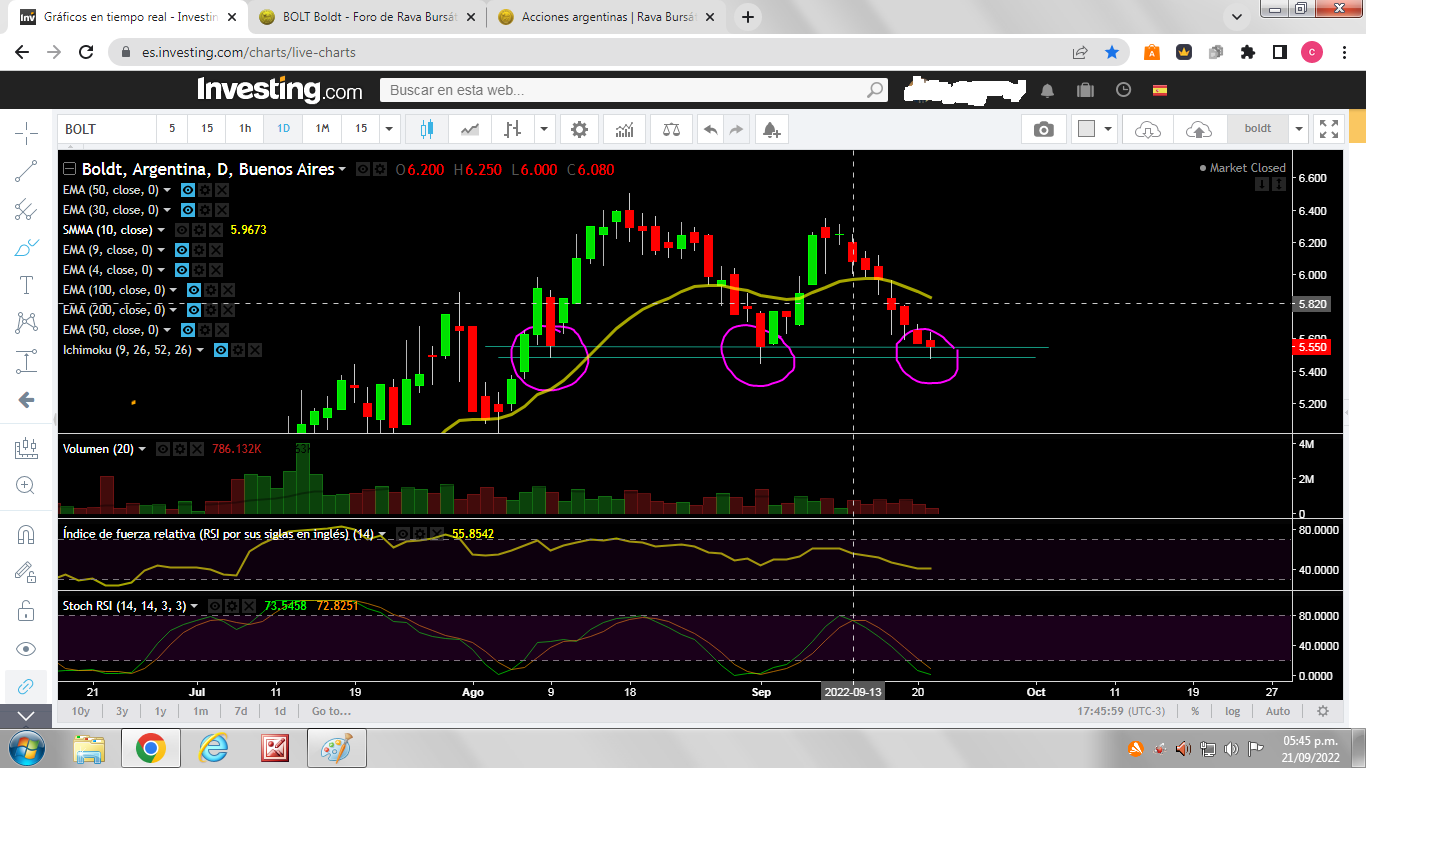
Task: Switch to area line chart type
Action: tap(469, 129)
